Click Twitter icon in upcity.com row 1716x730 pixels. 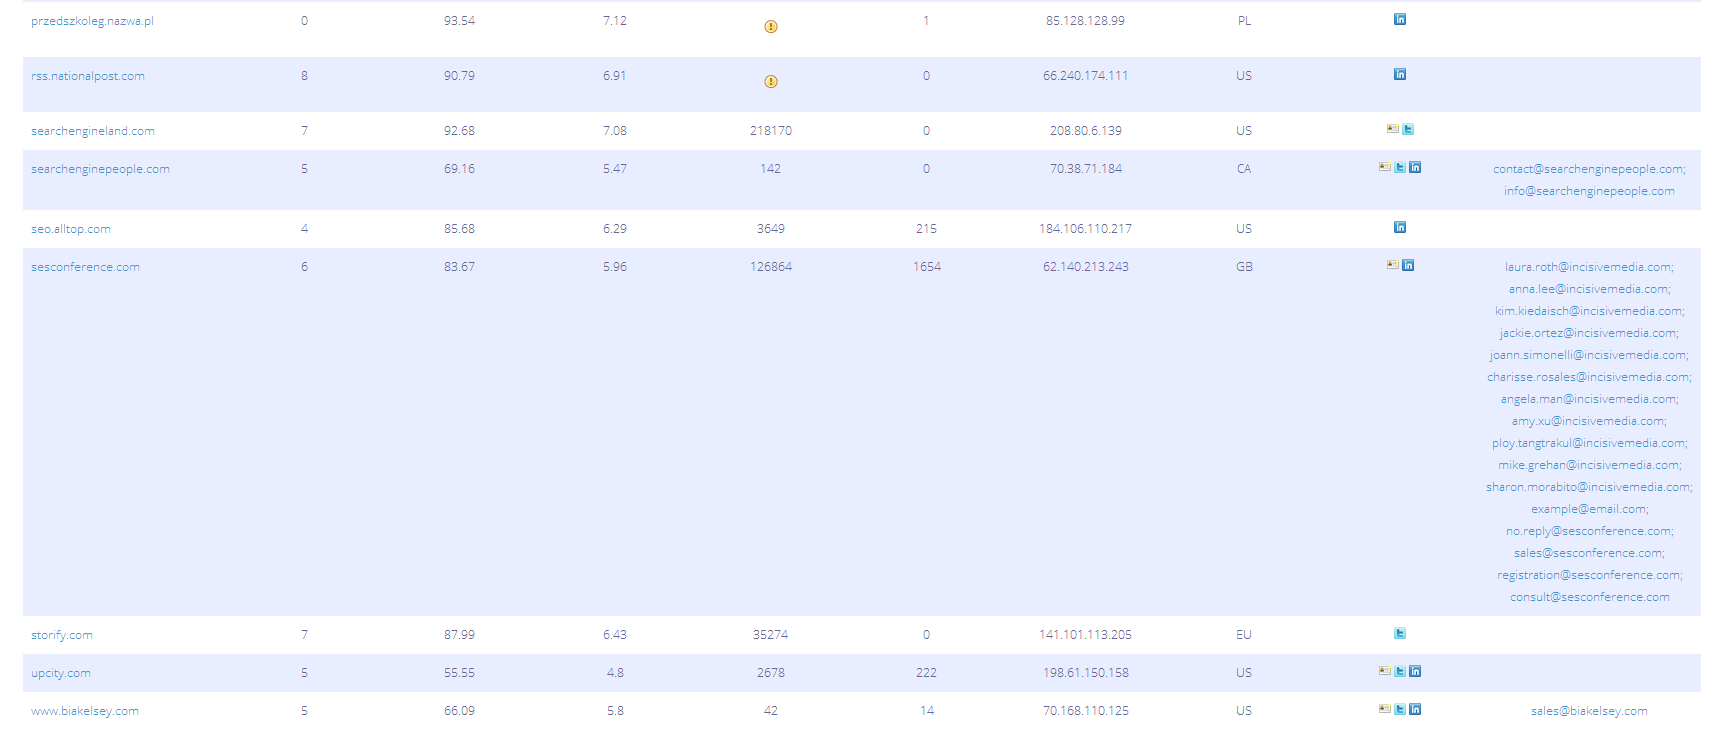[x=1400, y=671]
